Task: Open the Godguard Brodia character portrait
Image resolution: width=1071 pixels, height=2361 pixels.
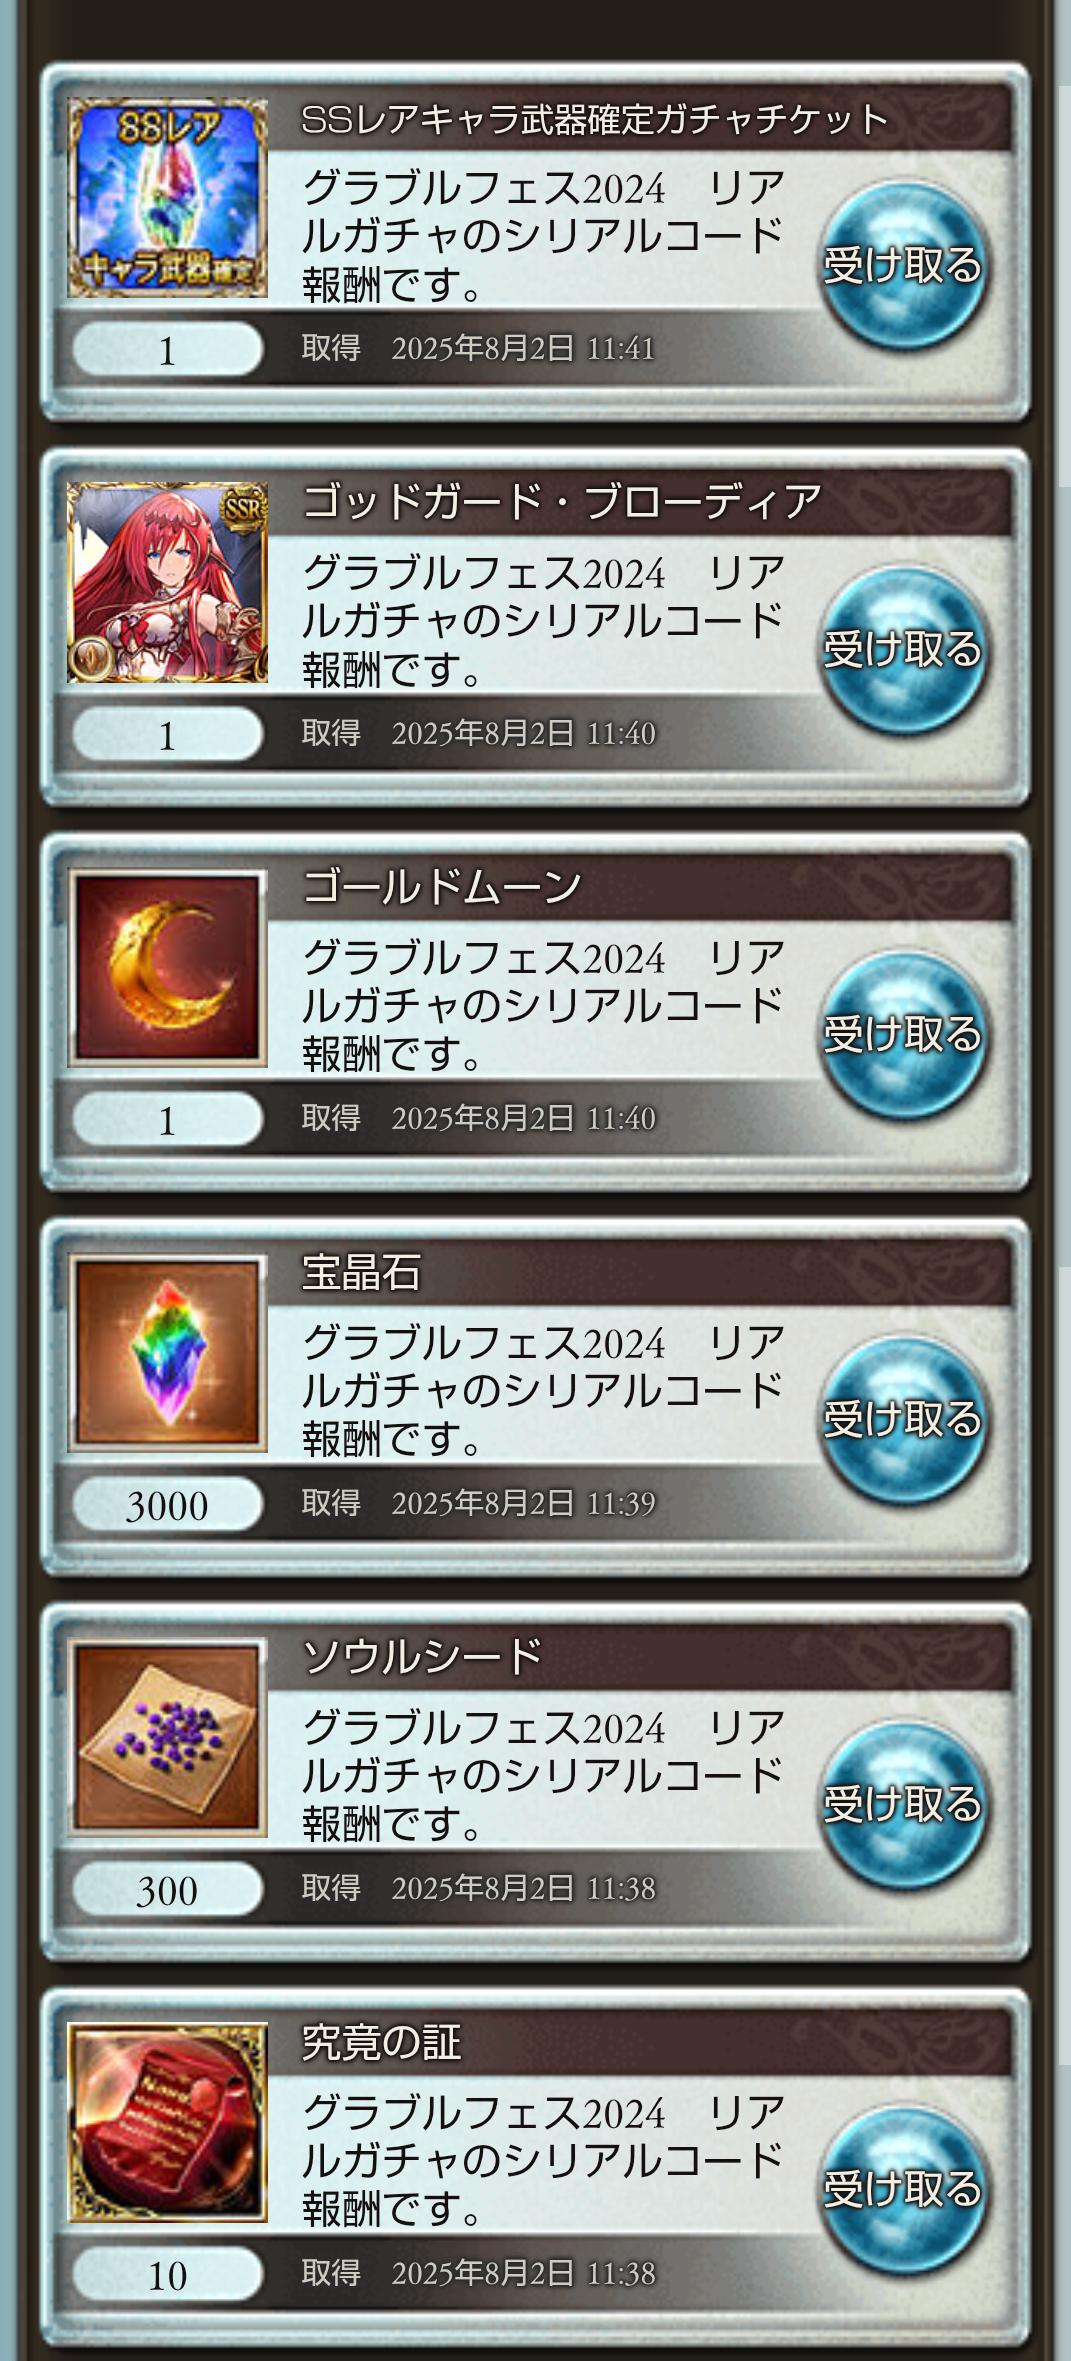Action: (x=167, y=583)
